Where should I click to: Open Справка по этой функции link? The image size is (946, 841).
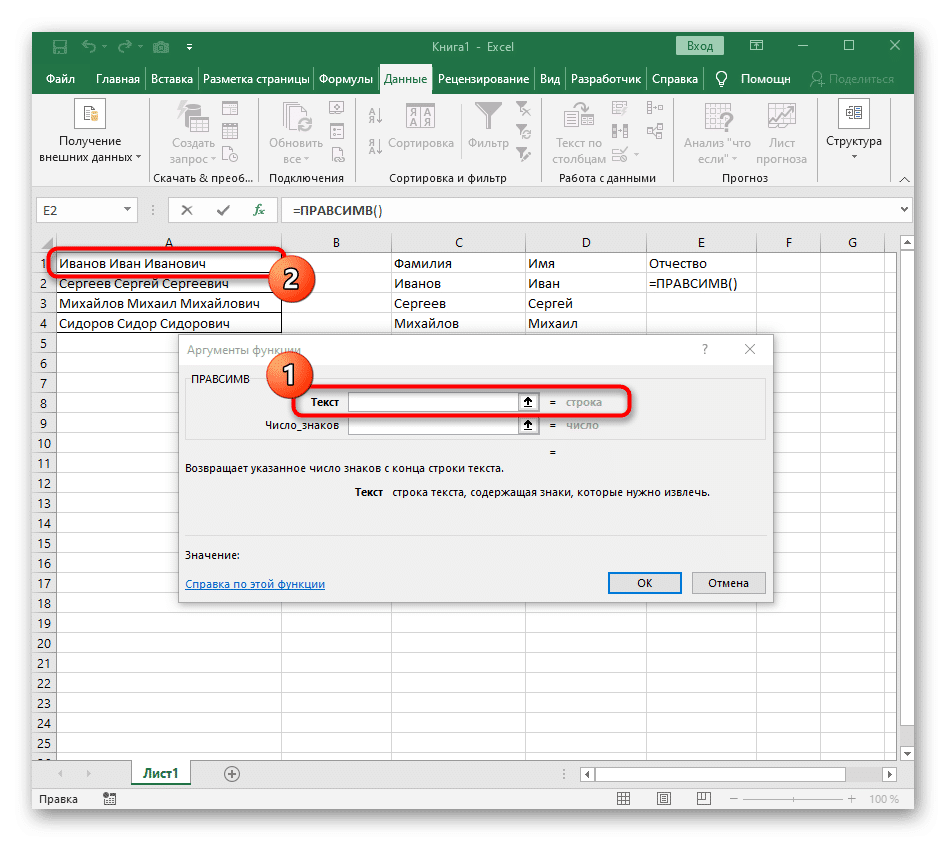tap(254, 583)
